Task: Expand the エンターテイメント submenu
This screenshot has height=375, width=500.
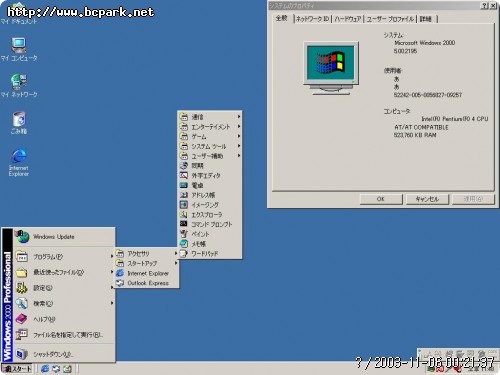Action: (x=210, y=127)
